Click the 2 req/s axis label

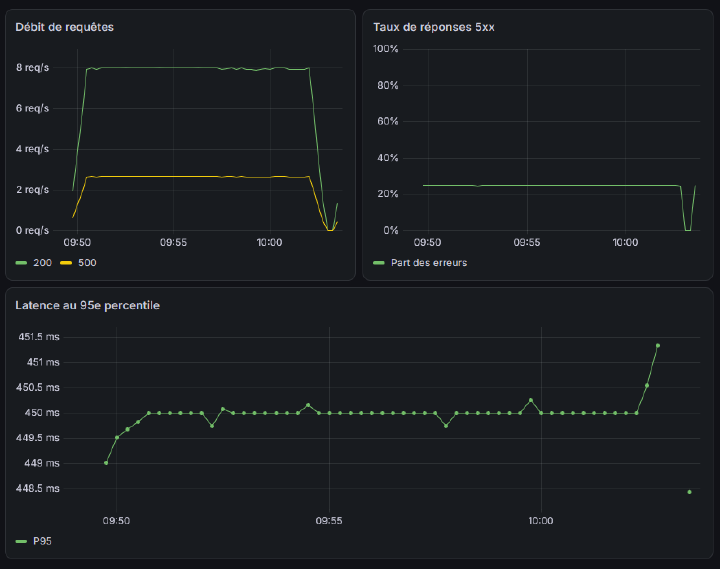coord(32,190)
